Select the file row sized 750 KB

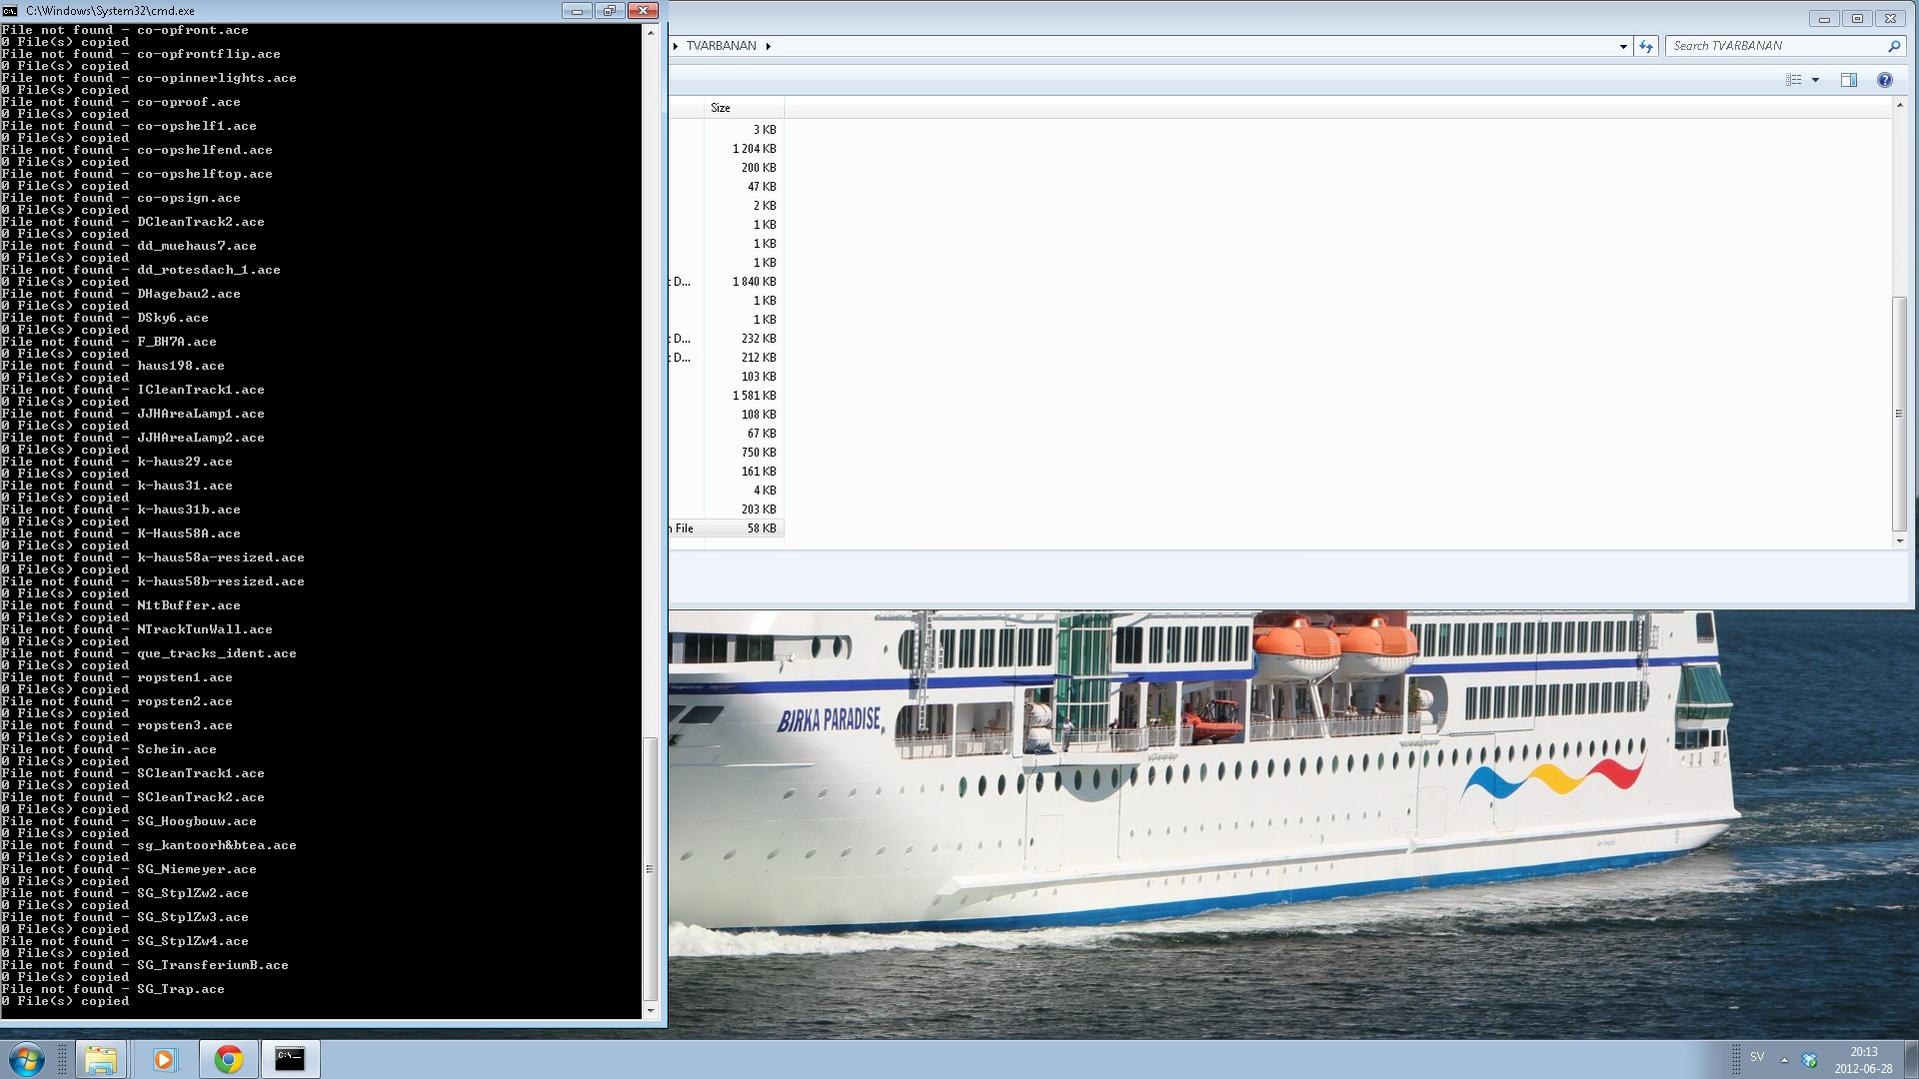pos(727,453)
